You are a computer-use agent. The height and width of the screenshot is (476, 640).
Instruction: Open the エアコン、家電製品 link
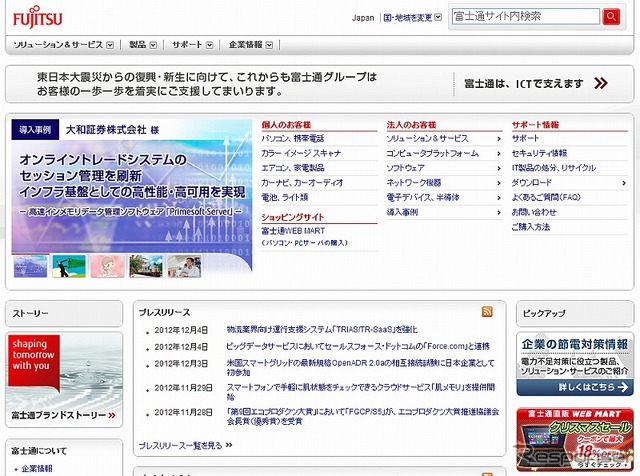point(293,168)
